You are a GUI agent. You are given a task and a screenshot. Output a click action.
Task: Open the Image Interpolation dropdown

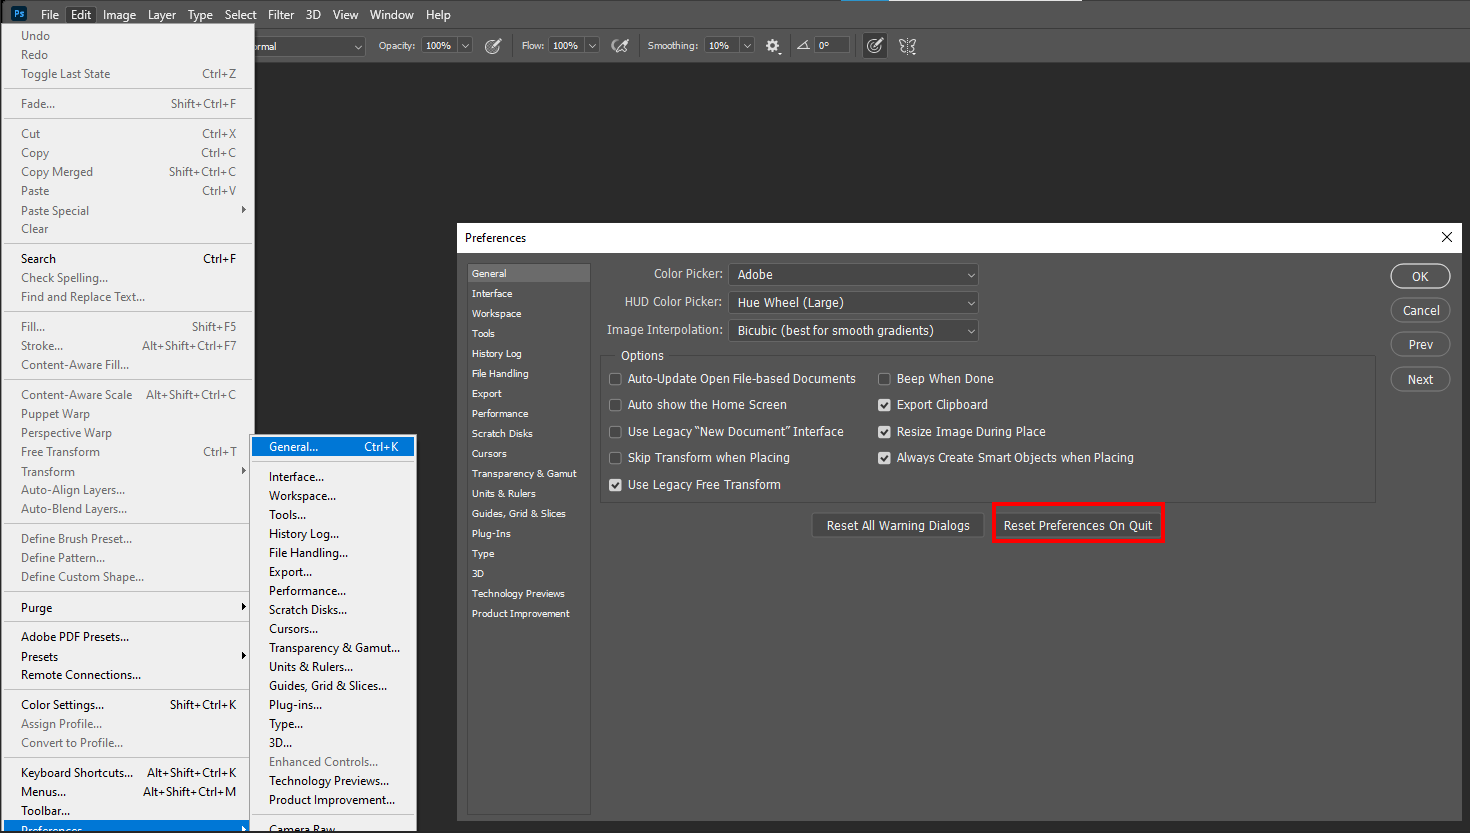[852, 330]
